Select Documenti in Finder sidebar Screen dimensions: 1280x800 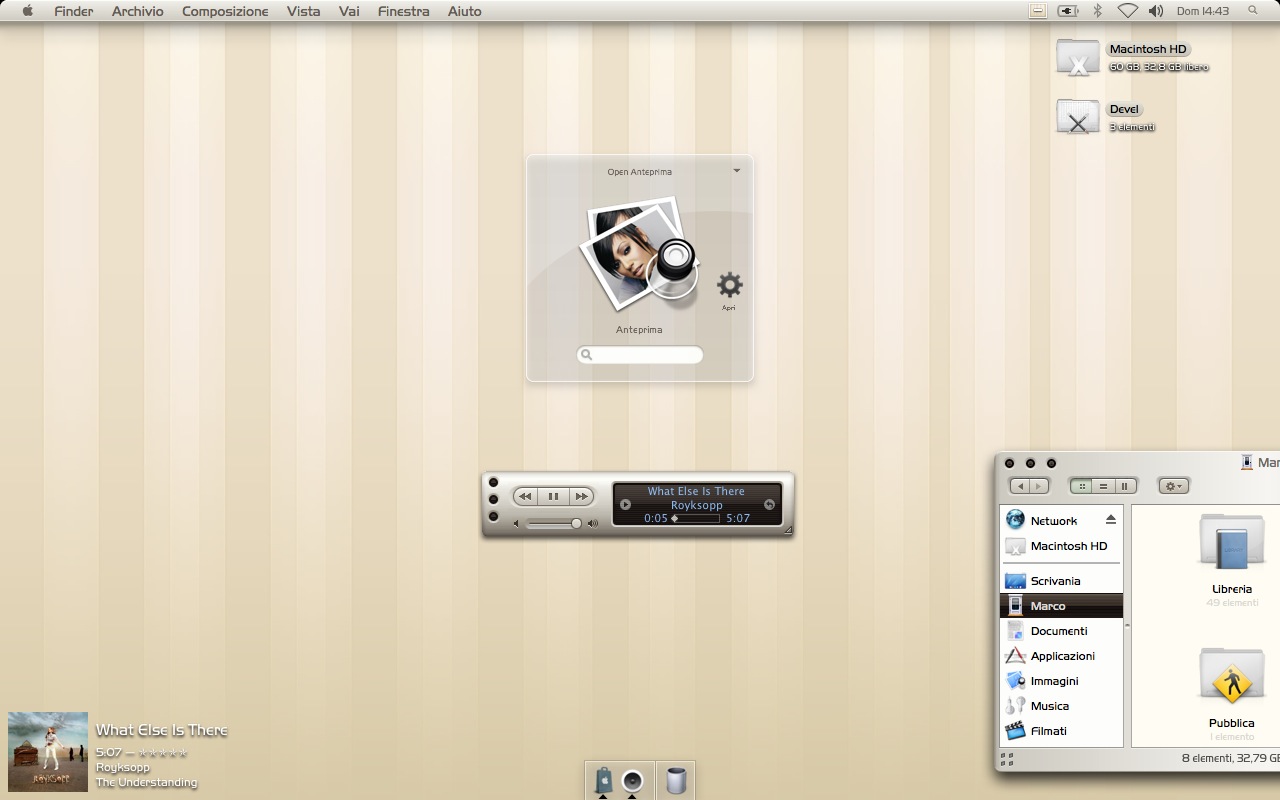coord(1061,631)
